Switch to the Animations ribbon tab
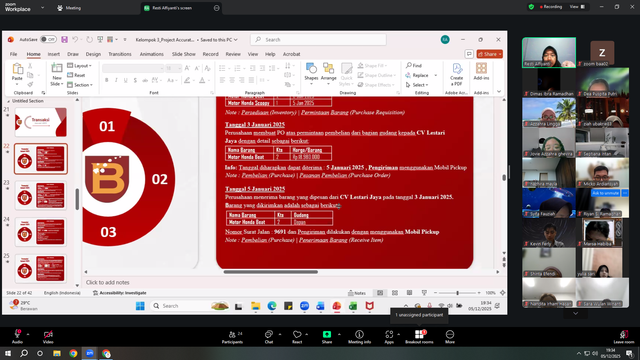This screenshot has height=360, width=640. [x=151, y=54]
